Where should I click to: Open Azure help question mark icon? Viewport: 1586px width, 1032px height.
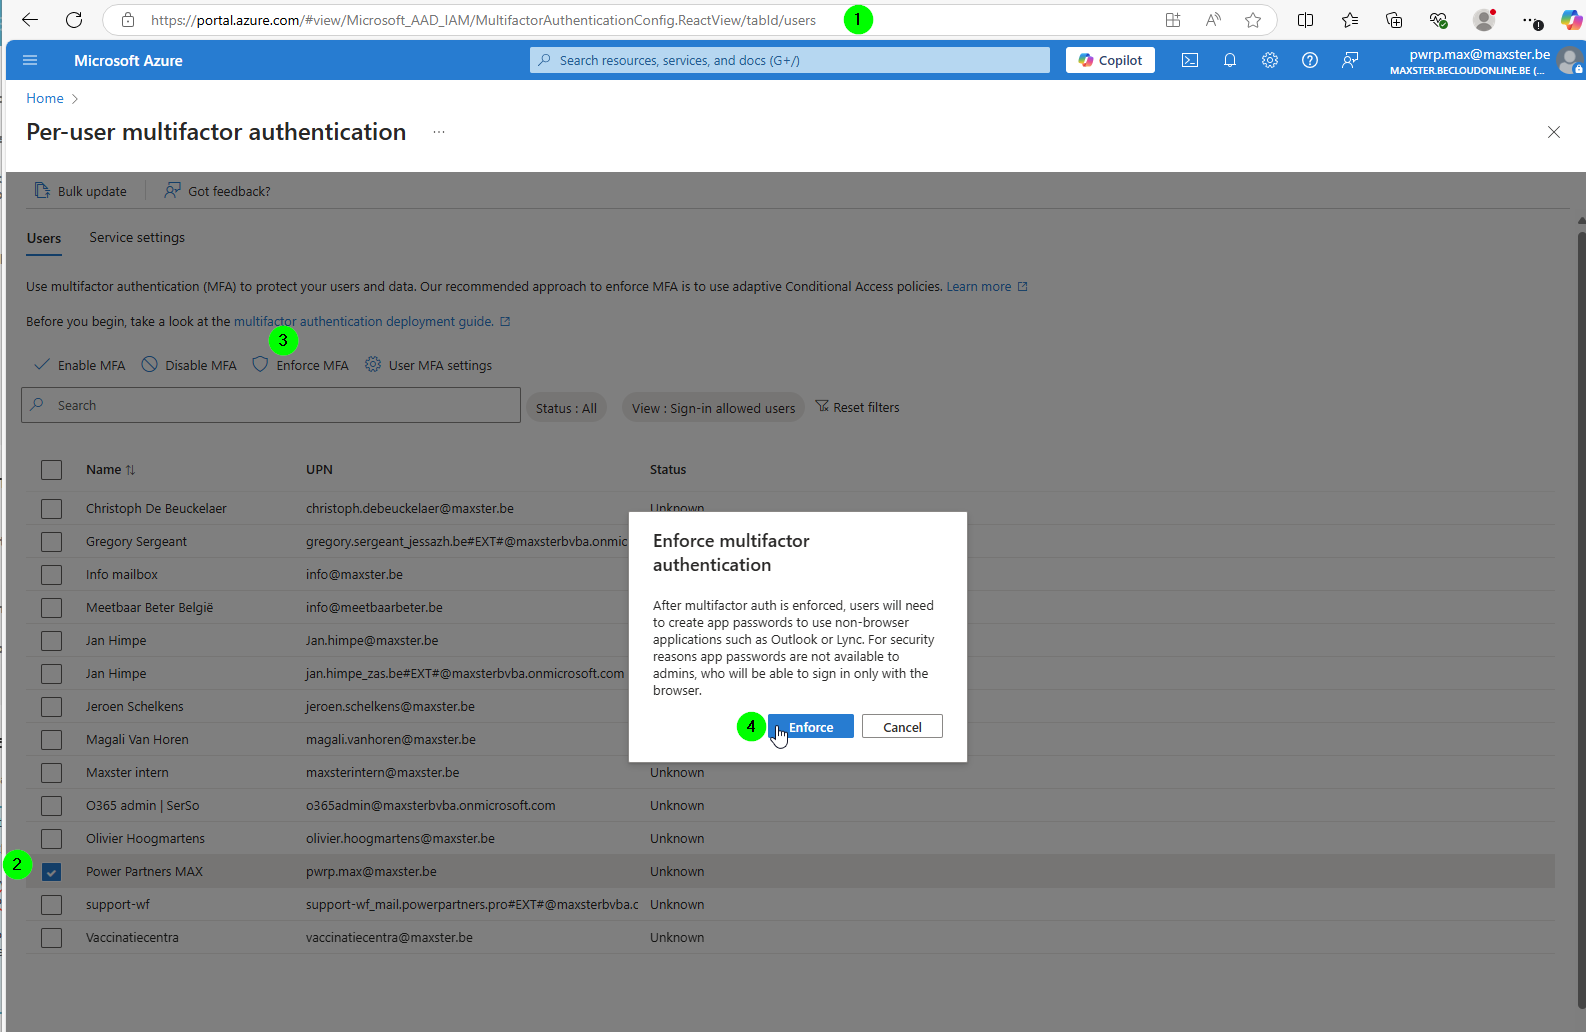[x=1310, y=60]
